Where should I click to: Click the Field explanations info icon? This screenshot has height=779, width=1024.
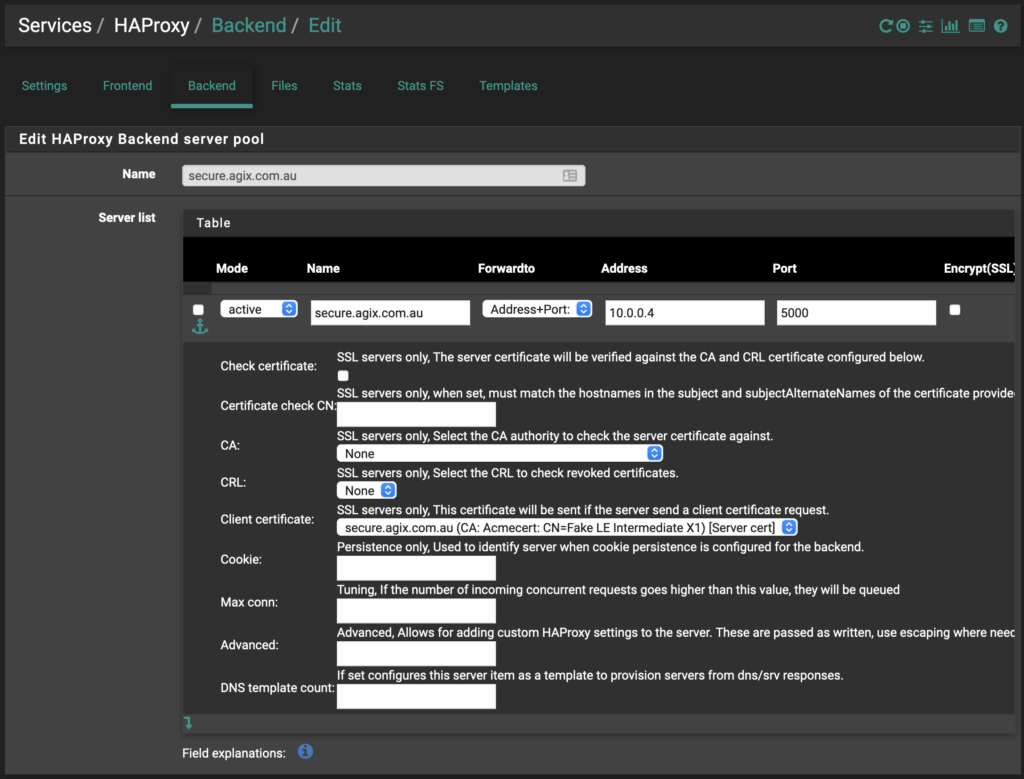306,751
